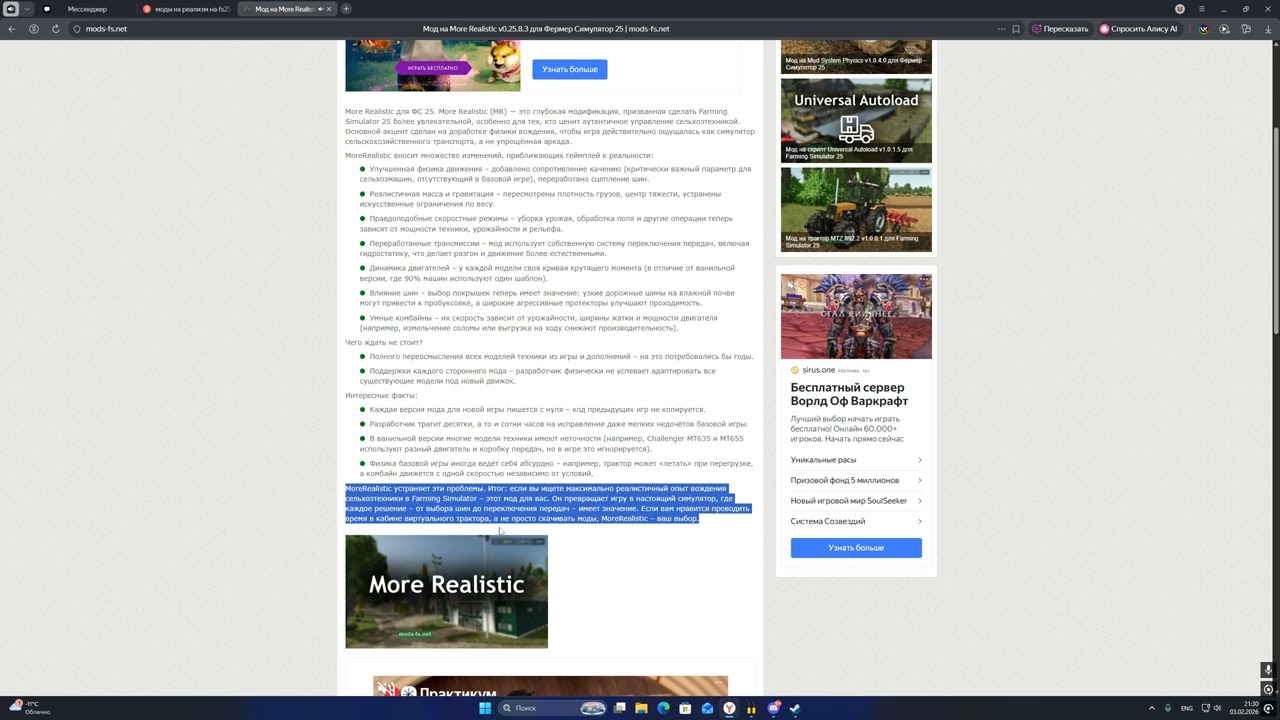
Task: Click the Чего ждать не стоит? heading
Action: 384,342
